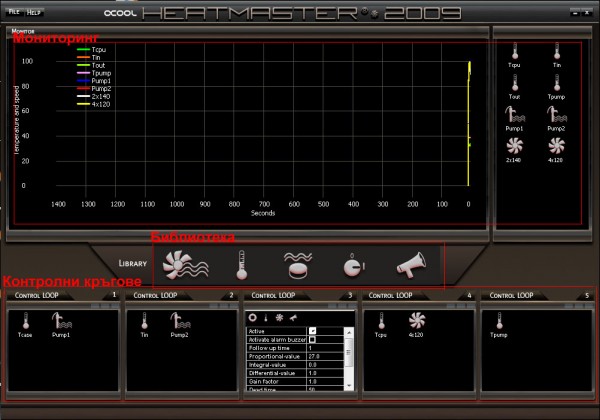Screen dimensions: 600x420
Task: Click the Control Loop 2 header
Action: coord(155,295)
